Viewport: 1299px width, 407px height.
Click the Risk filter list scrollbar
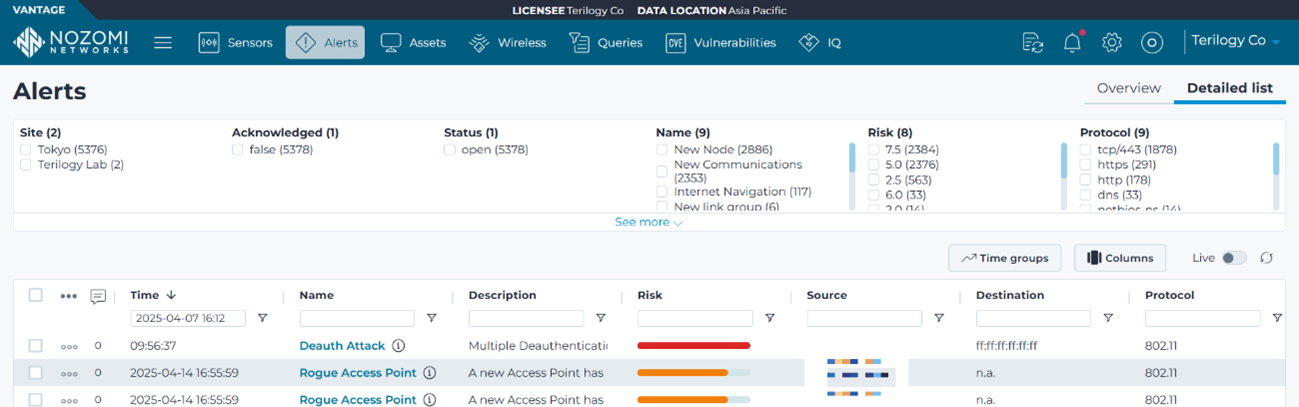[x=1064, y=160]
